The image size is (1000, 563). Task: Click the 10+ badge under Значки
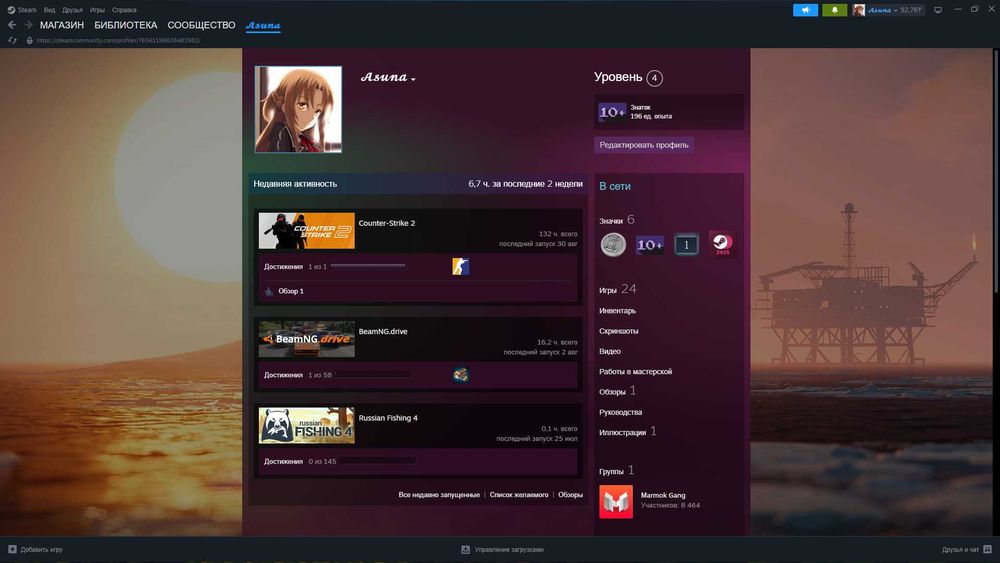coord(649,245)
